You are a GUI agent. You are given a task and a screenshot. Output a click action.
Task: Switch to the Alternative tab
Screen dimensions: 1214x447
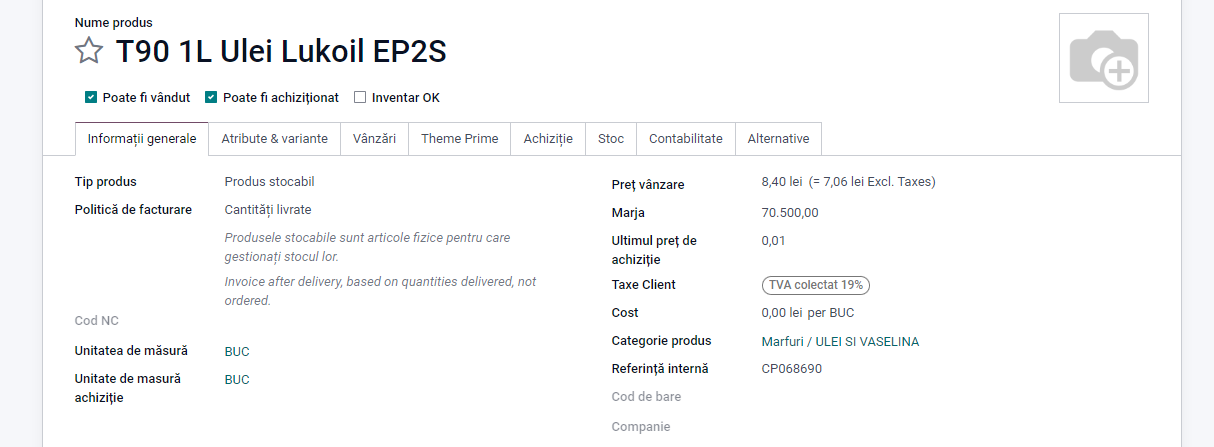[778, 139]
